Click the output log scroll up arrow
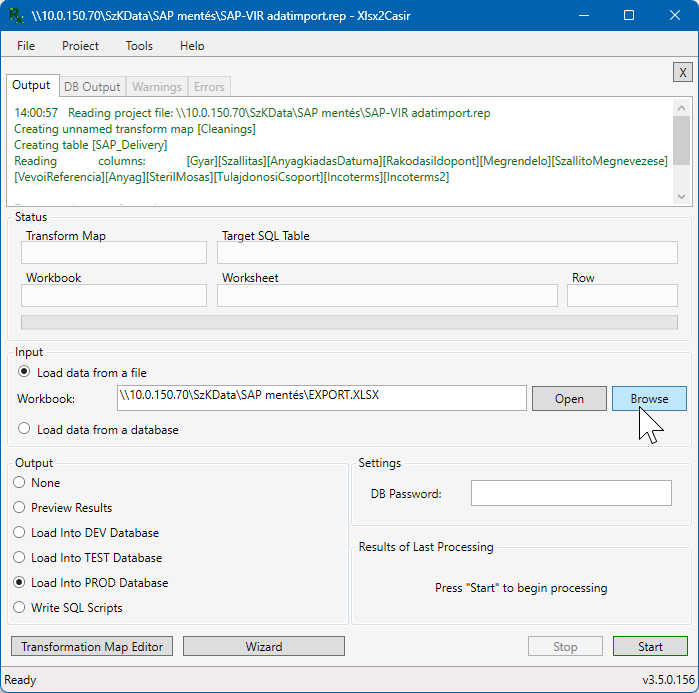 [681, 108]
